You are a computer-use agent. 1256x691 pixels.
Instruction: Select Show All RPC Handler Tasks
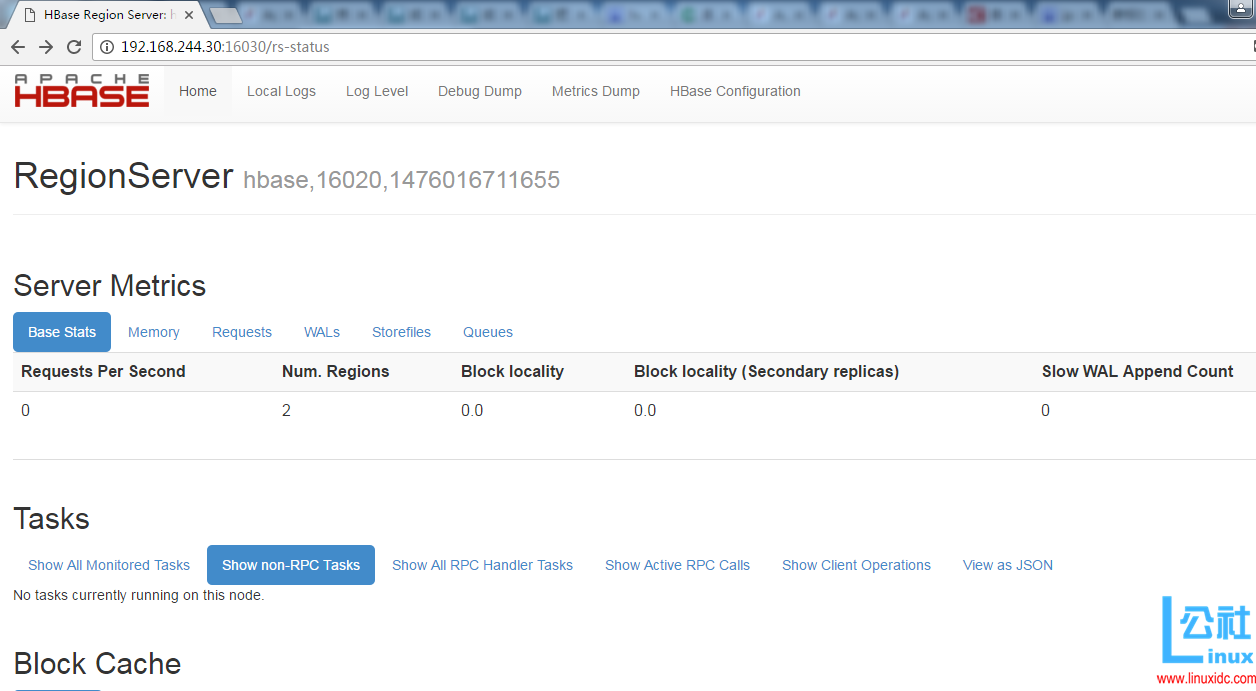pyautogui.click(x=482, y=565)
